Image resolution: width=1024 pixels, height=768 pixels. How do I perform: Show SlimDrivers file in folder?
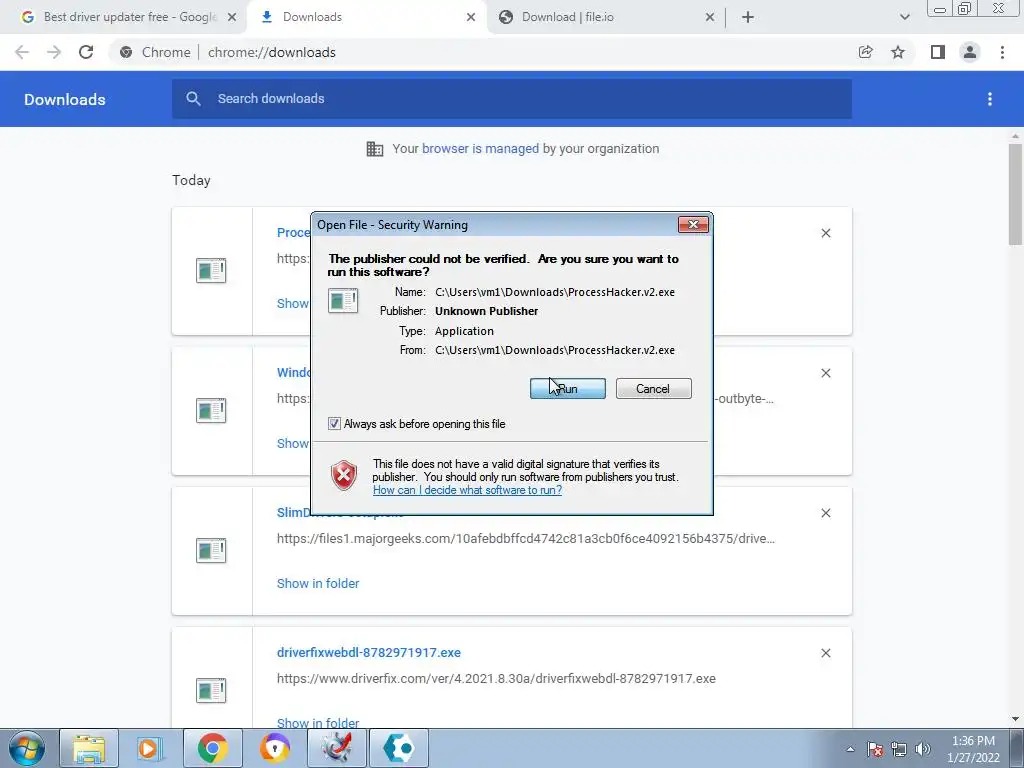(x=318, y=584)
